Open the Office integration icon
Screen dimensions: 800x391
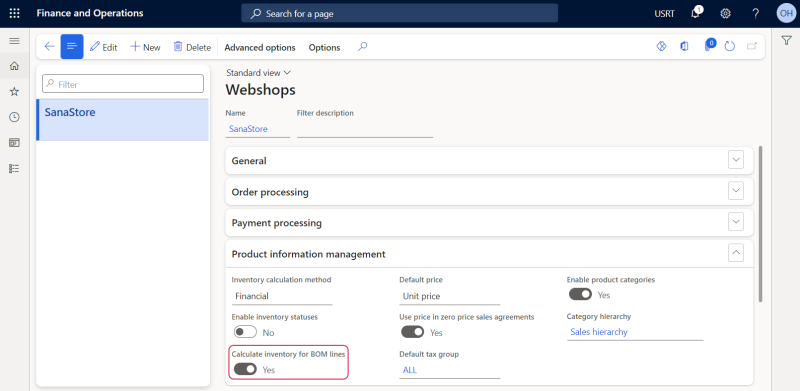tap(684, 46)
